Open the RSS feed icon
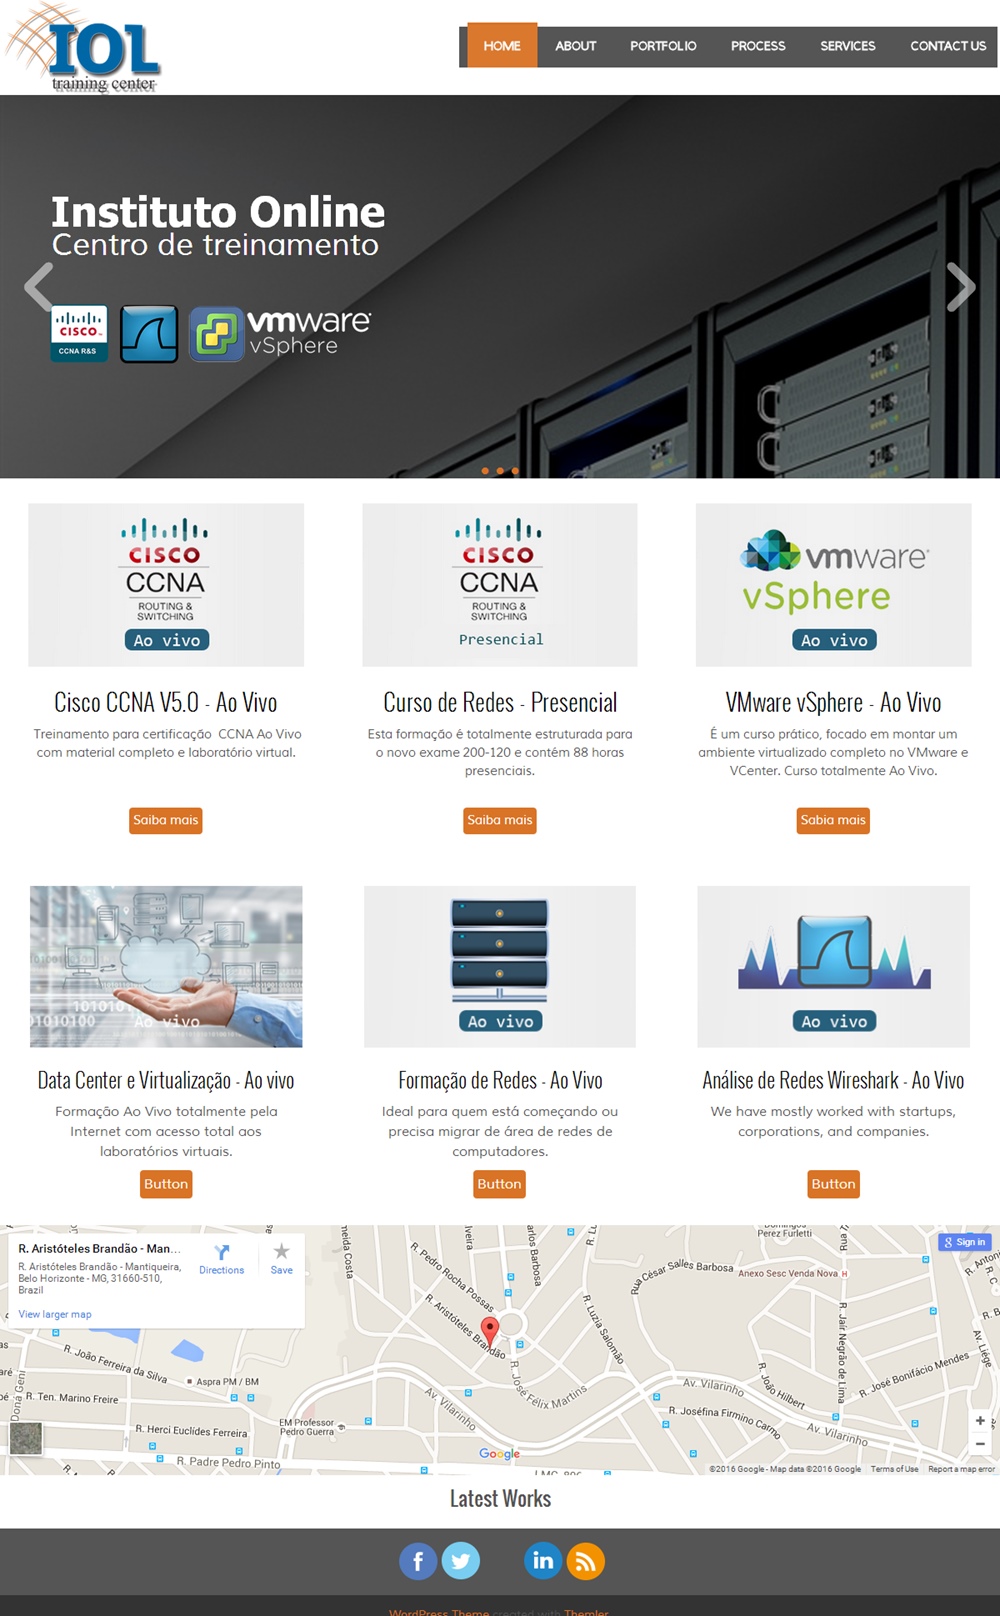Screen dimensions: 1000x1616 point(586,1561)
